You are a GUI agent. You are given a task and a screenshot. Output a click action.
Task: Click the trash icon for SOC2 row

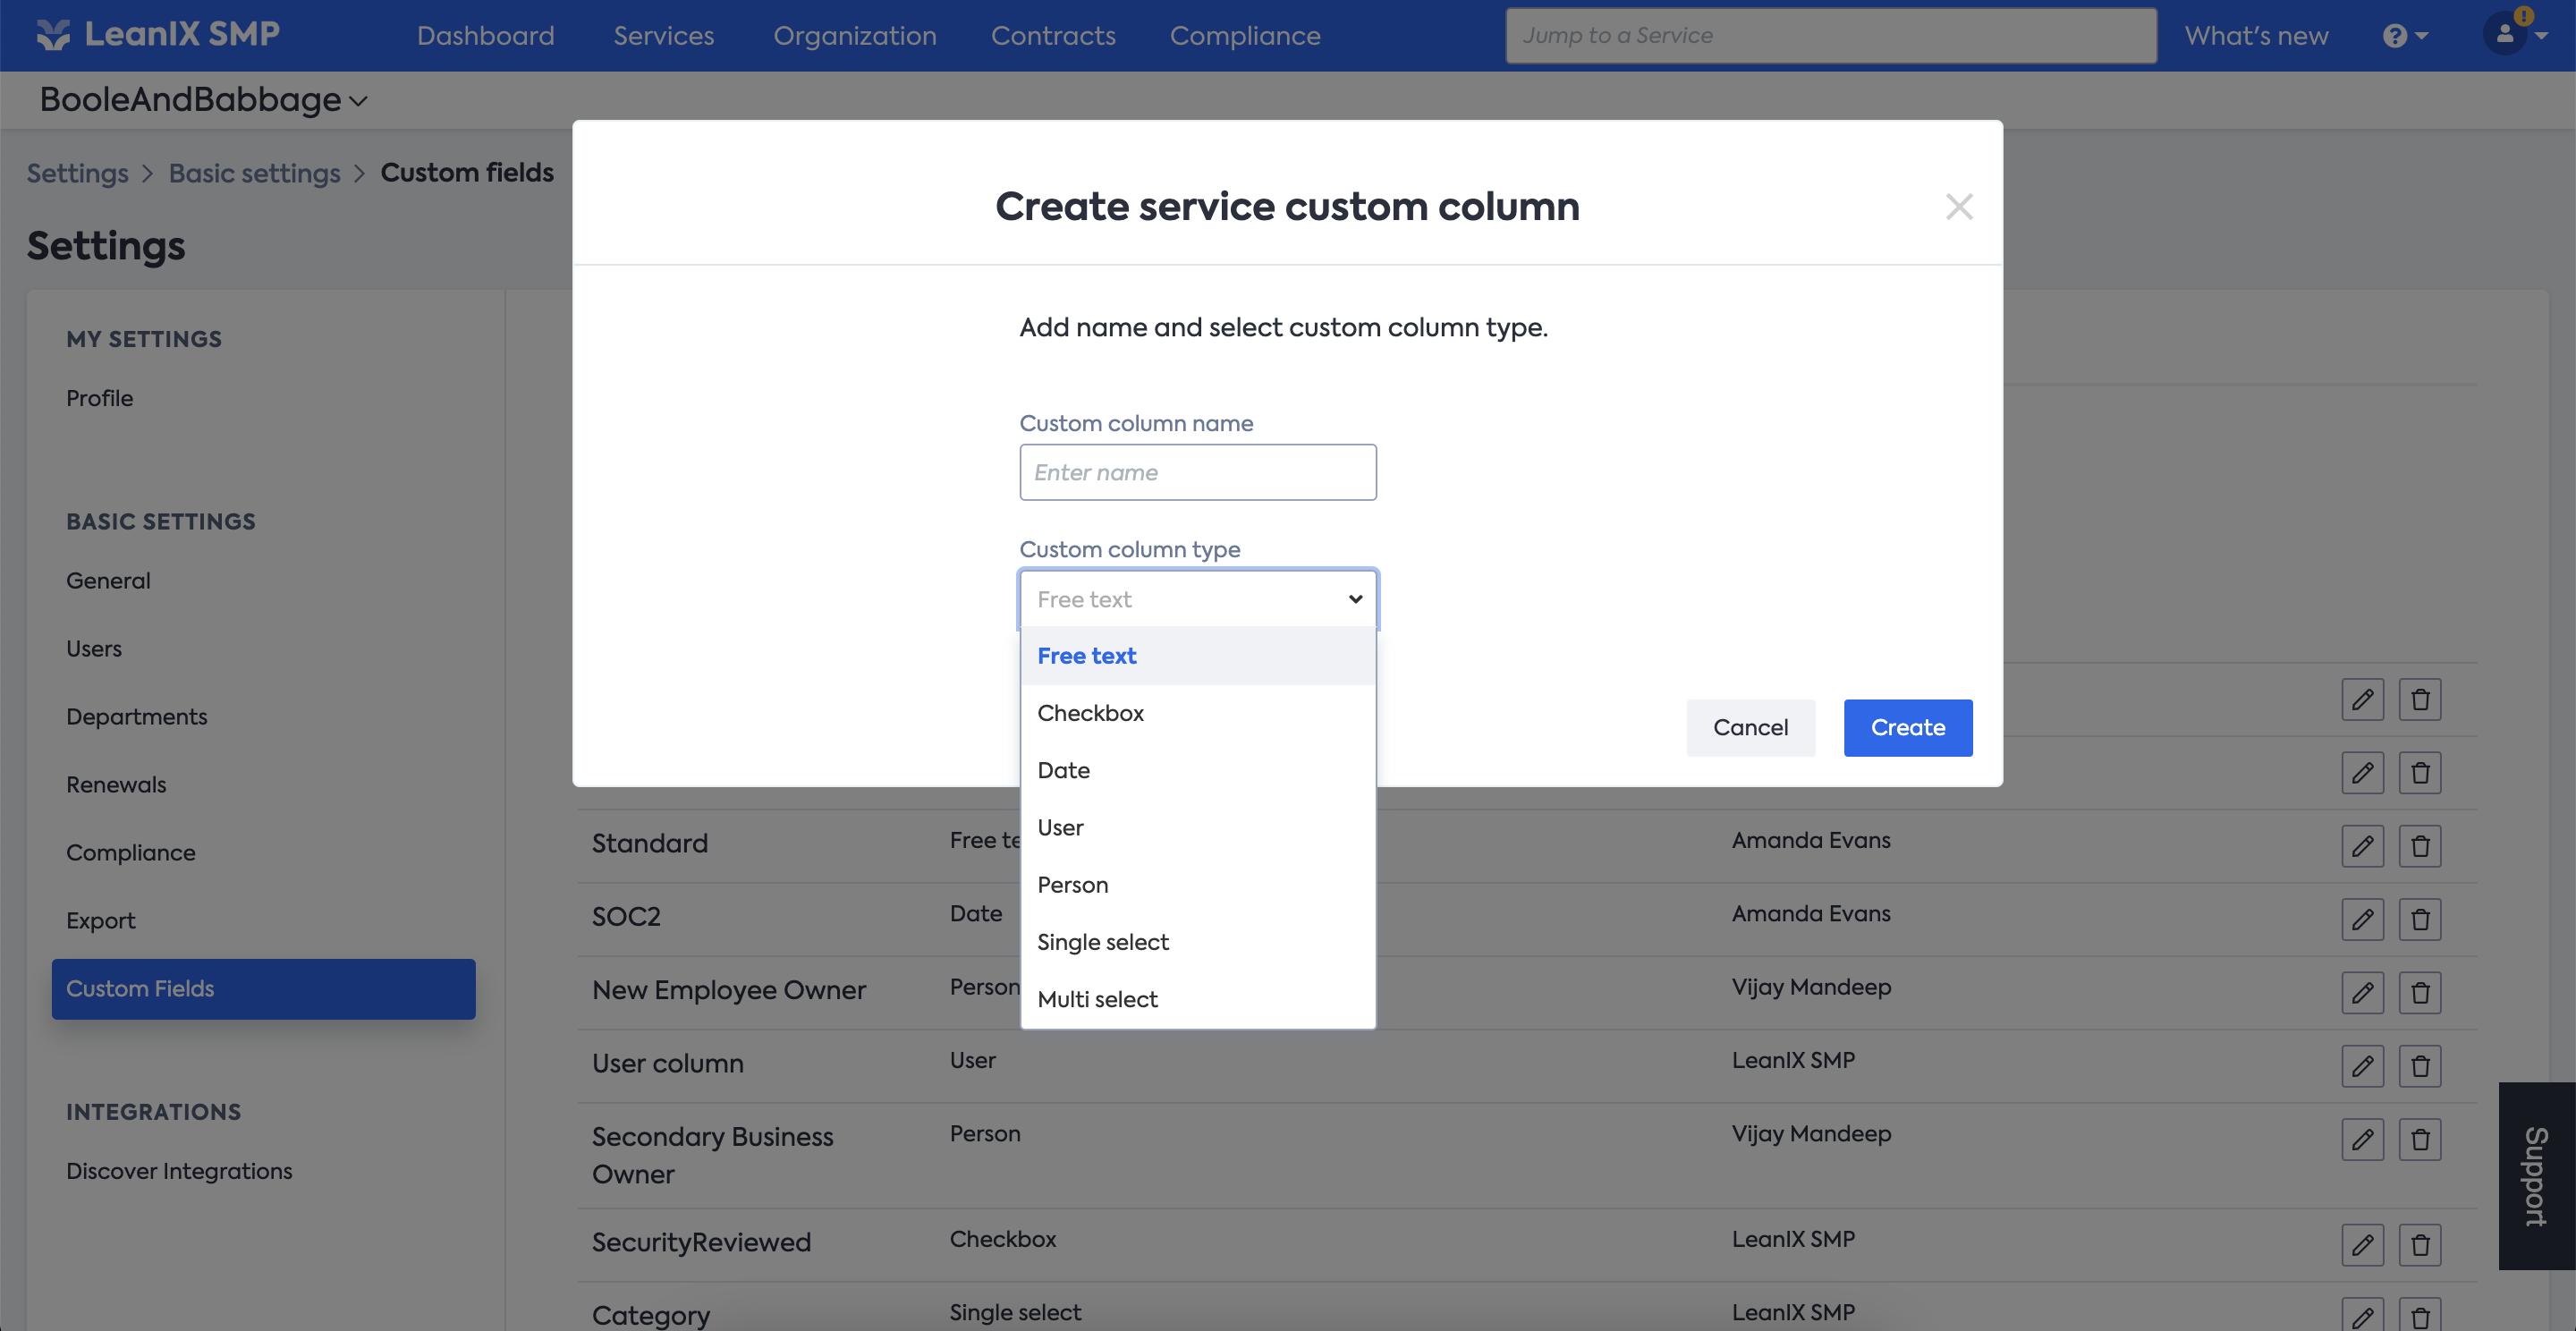coord(2420,919)
